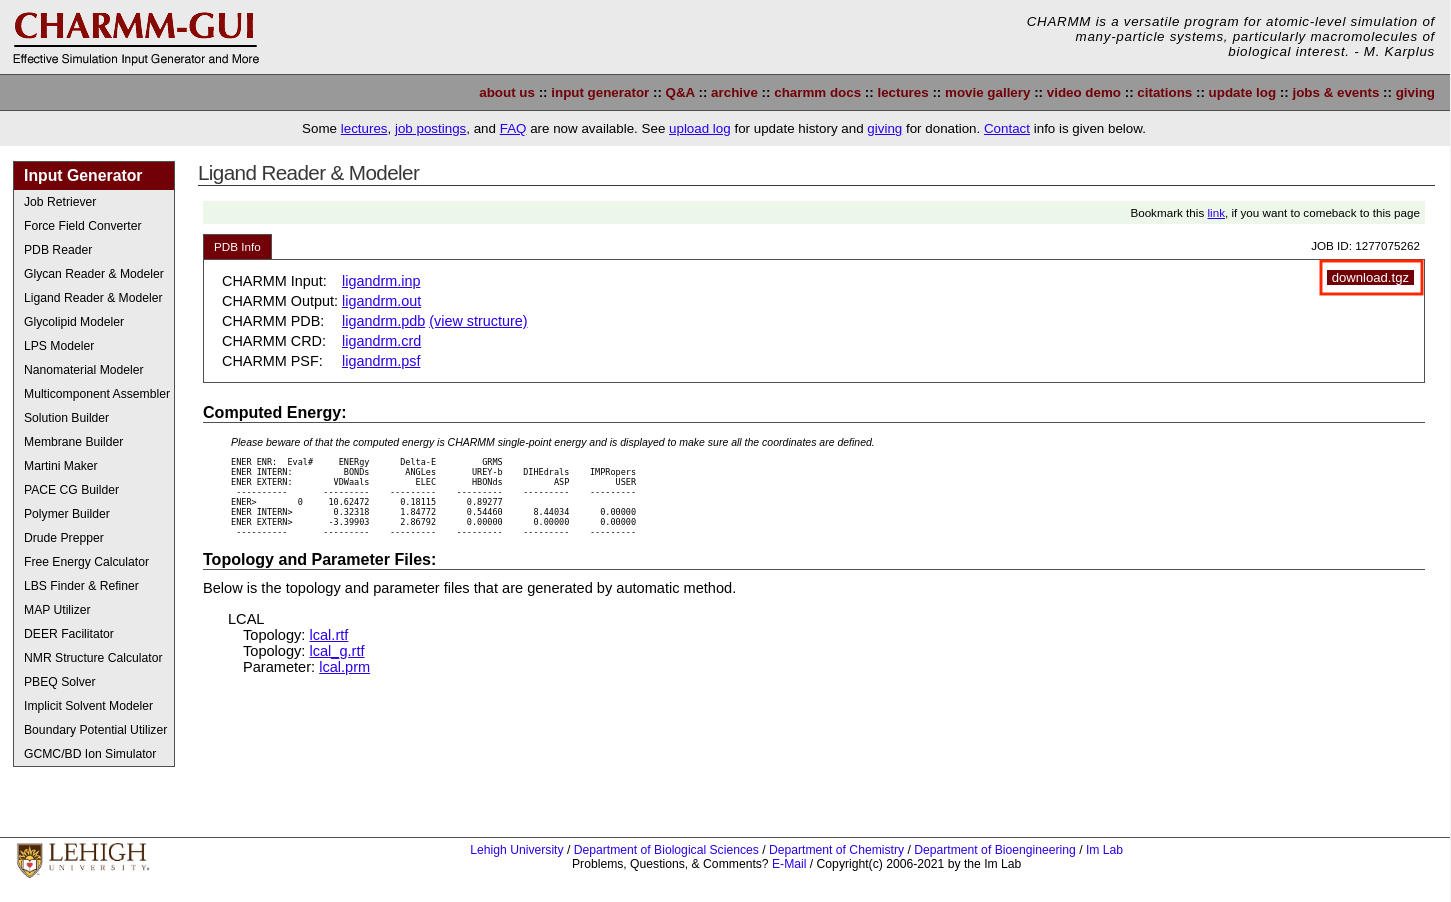
Task: Open Free Energy Calculator in sidebar
Action: 94,562
